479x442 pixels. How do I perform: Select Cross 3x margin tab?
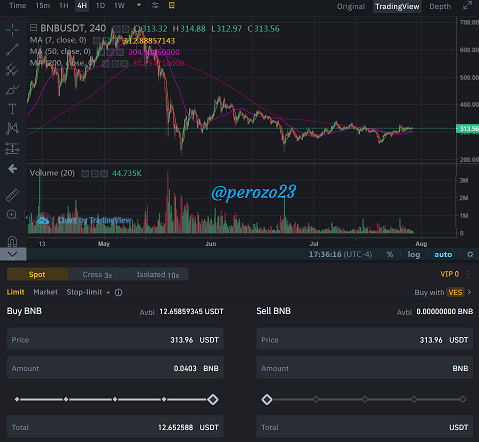point(97,274)
